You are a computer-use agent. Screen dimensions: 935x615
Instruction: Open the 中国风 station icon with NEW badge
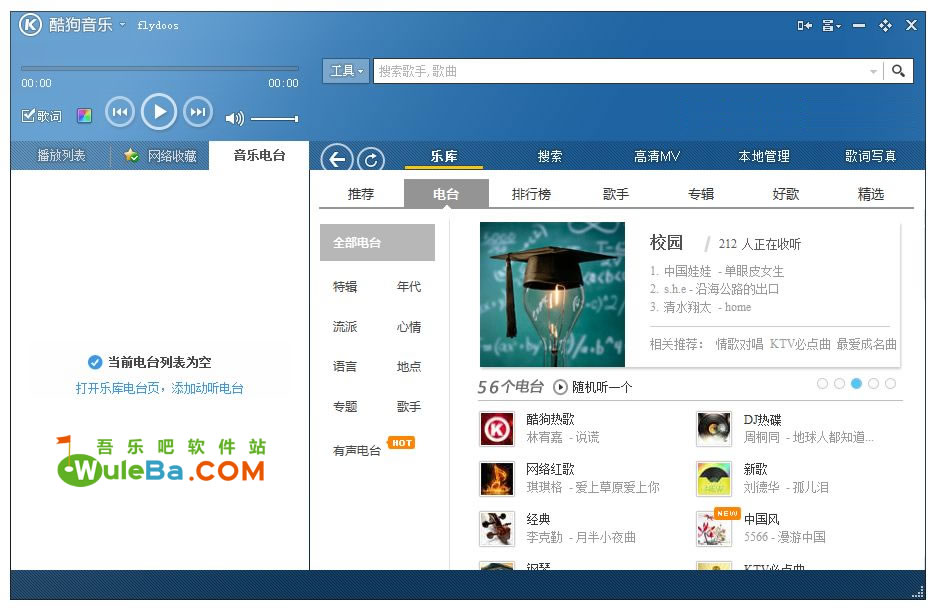pyautogui.click(x=715, y=527)
